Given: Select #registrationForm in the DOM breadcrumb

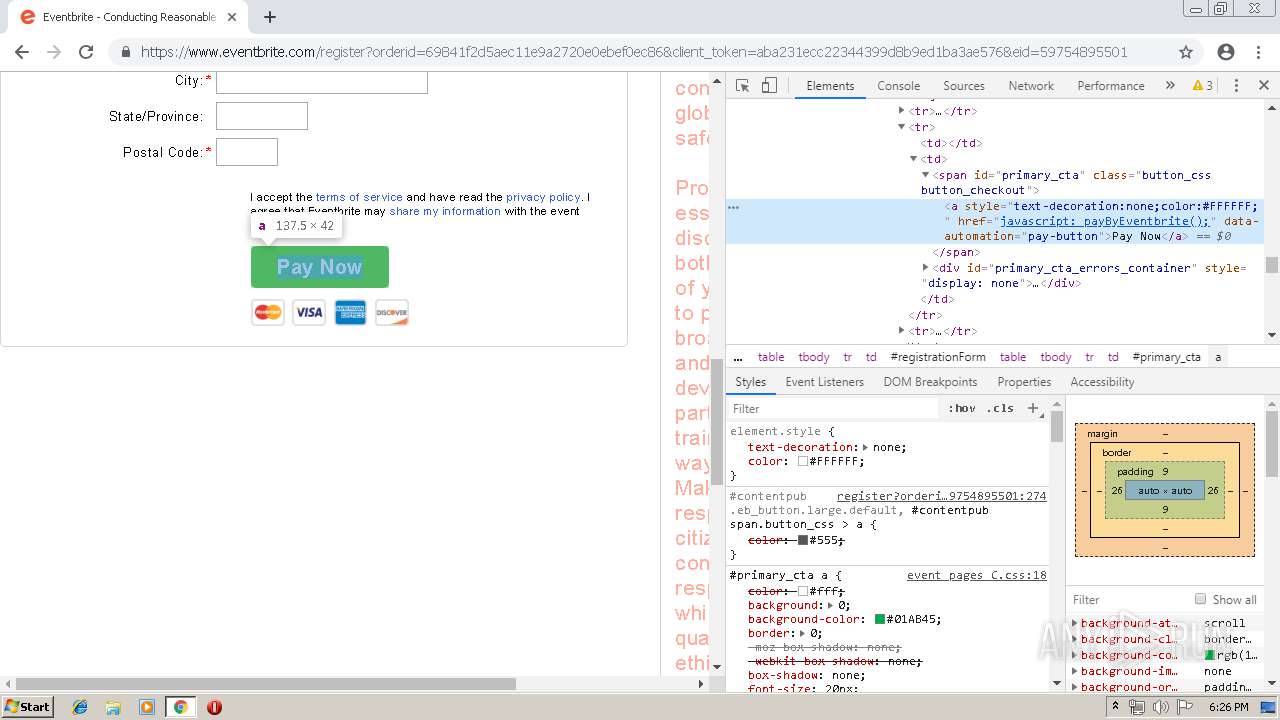Looking at the screenshot, I should tap(938, 357).
